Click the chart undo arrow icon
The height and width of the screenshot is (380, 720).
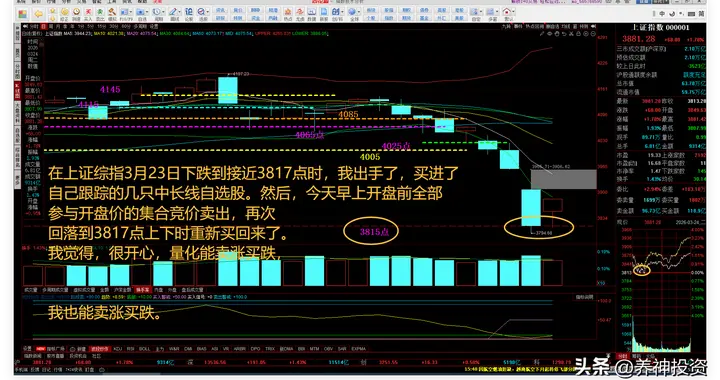click(564, 34)
